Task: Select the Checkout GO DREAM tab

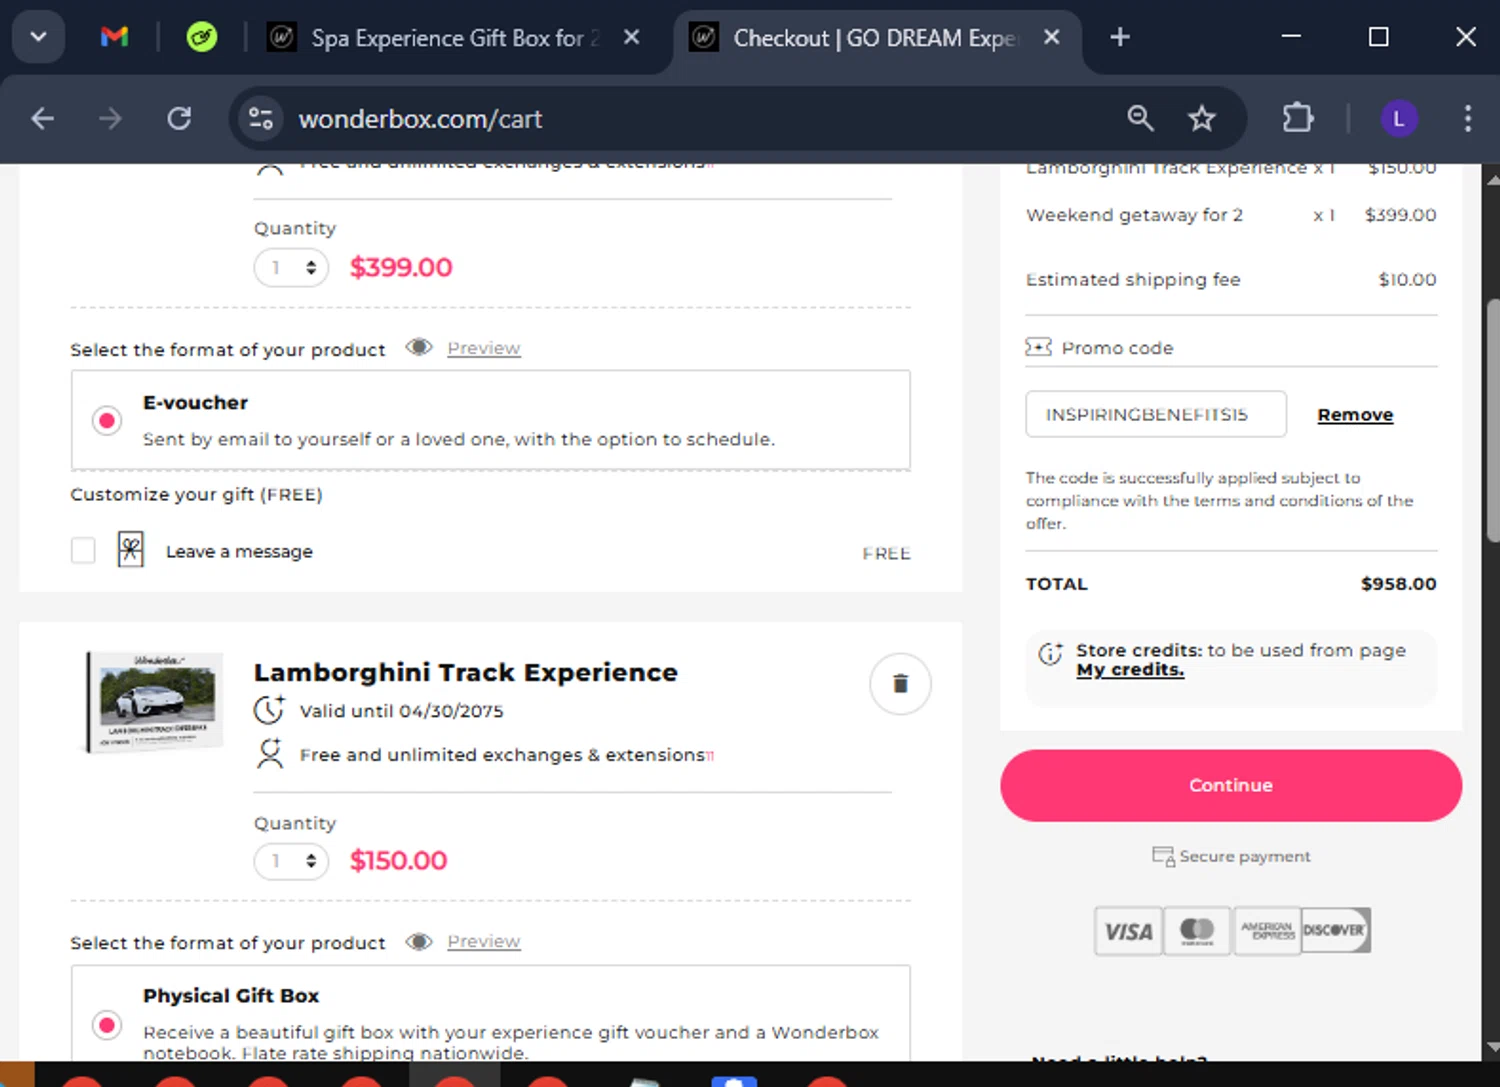Action: (876, 38)
